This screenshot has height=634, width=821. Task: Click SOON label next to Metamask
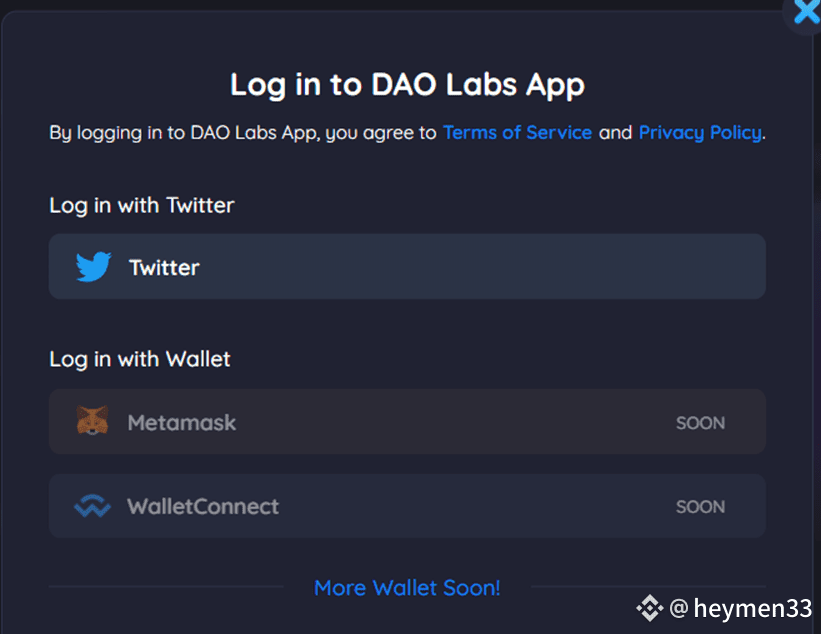701,423
